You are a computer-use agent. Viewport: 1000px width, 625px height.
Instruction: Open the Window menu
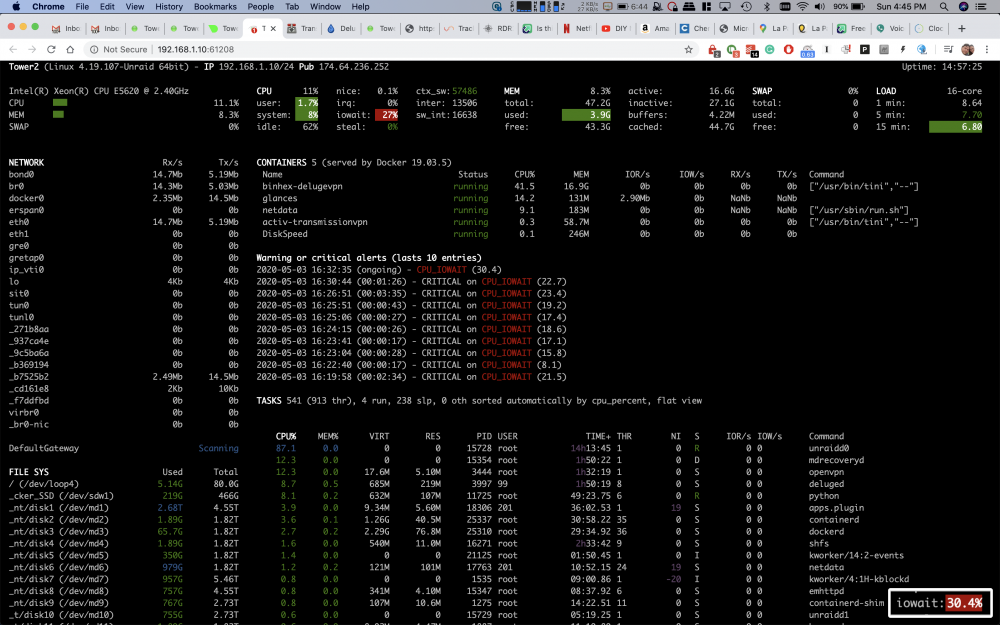pyautogui.click(x=325, y=6)
